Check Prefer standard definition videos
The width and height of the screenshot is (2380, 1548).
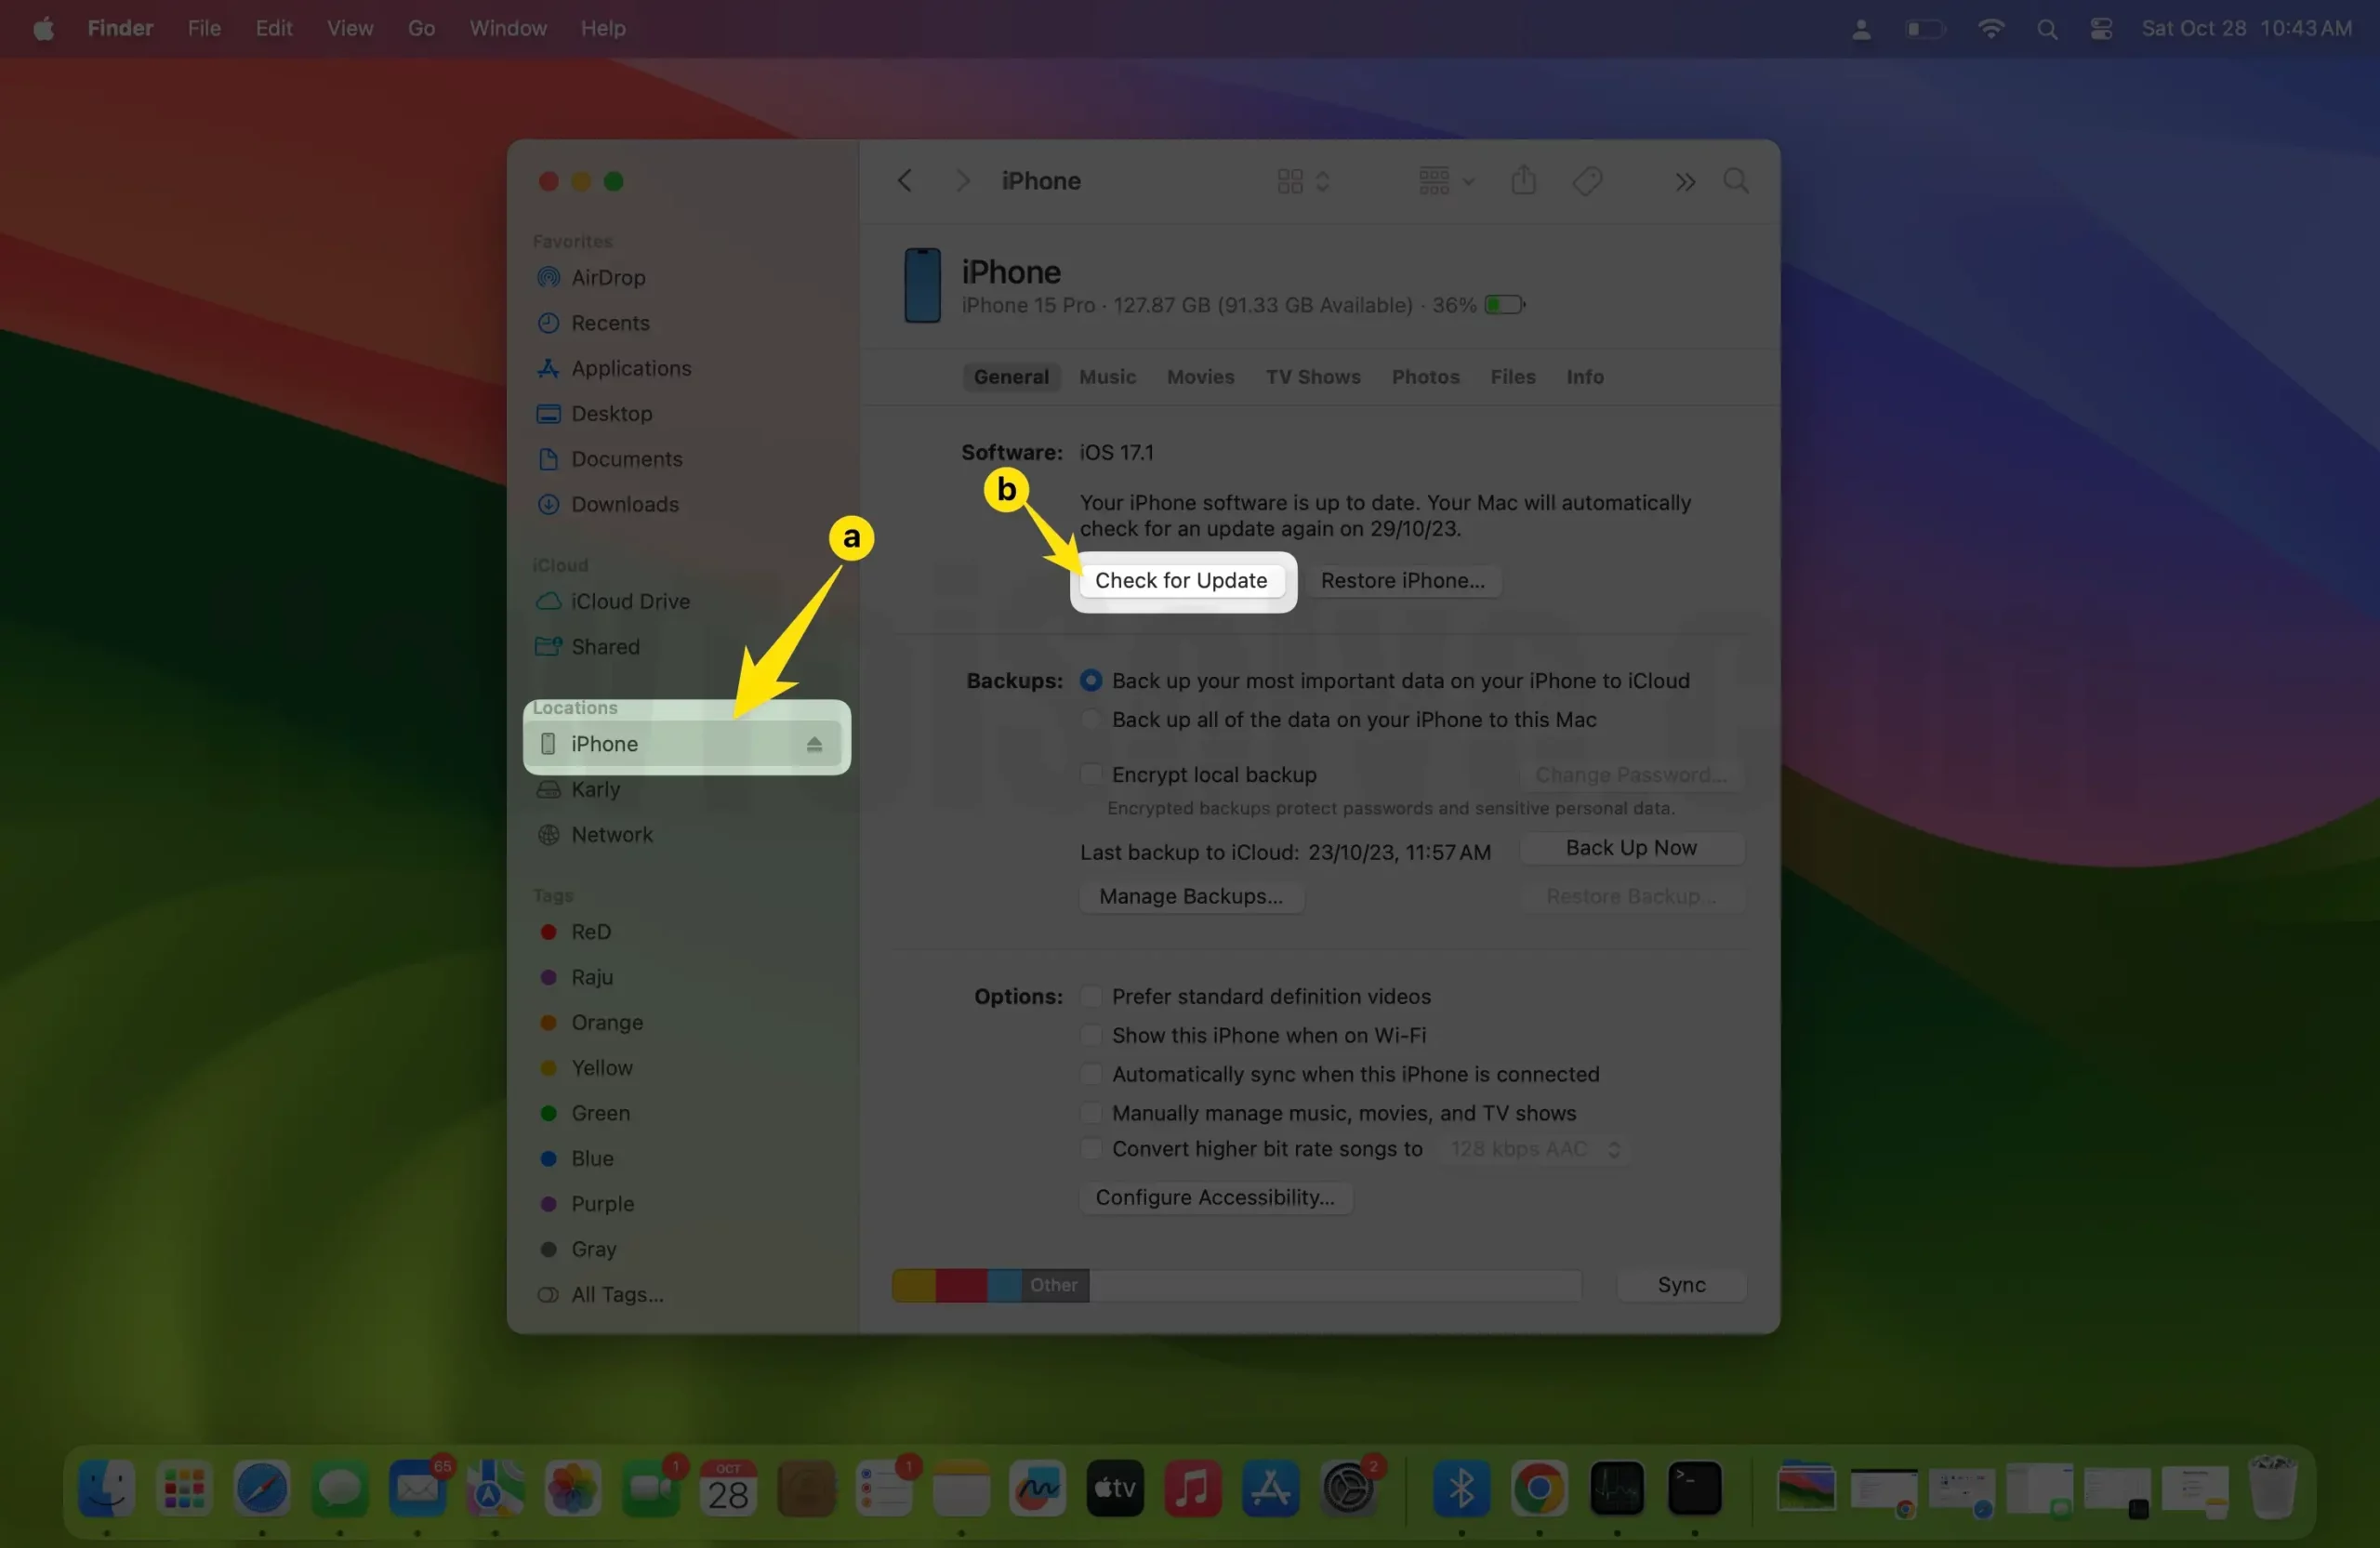pyautogui.click(x=1091, y=997)
